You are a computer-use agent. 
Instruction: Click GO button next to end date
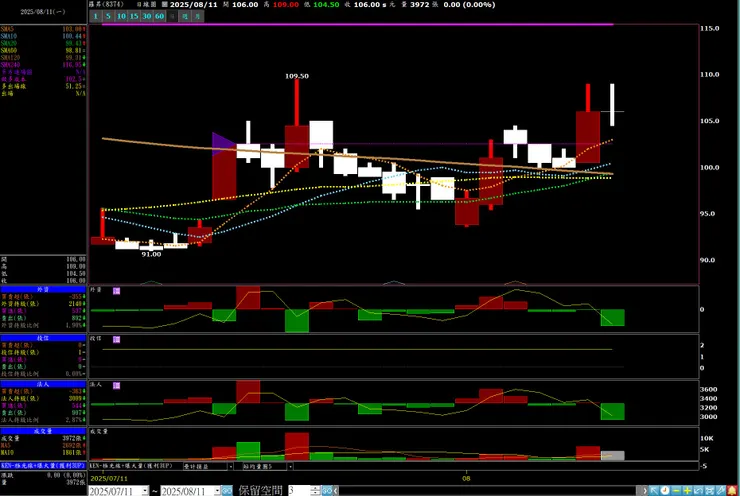(227, 491)
